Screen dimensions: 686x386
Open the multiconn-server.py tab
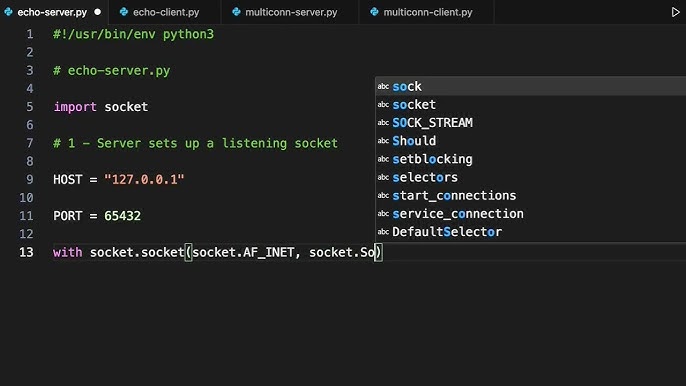[290, 12]
